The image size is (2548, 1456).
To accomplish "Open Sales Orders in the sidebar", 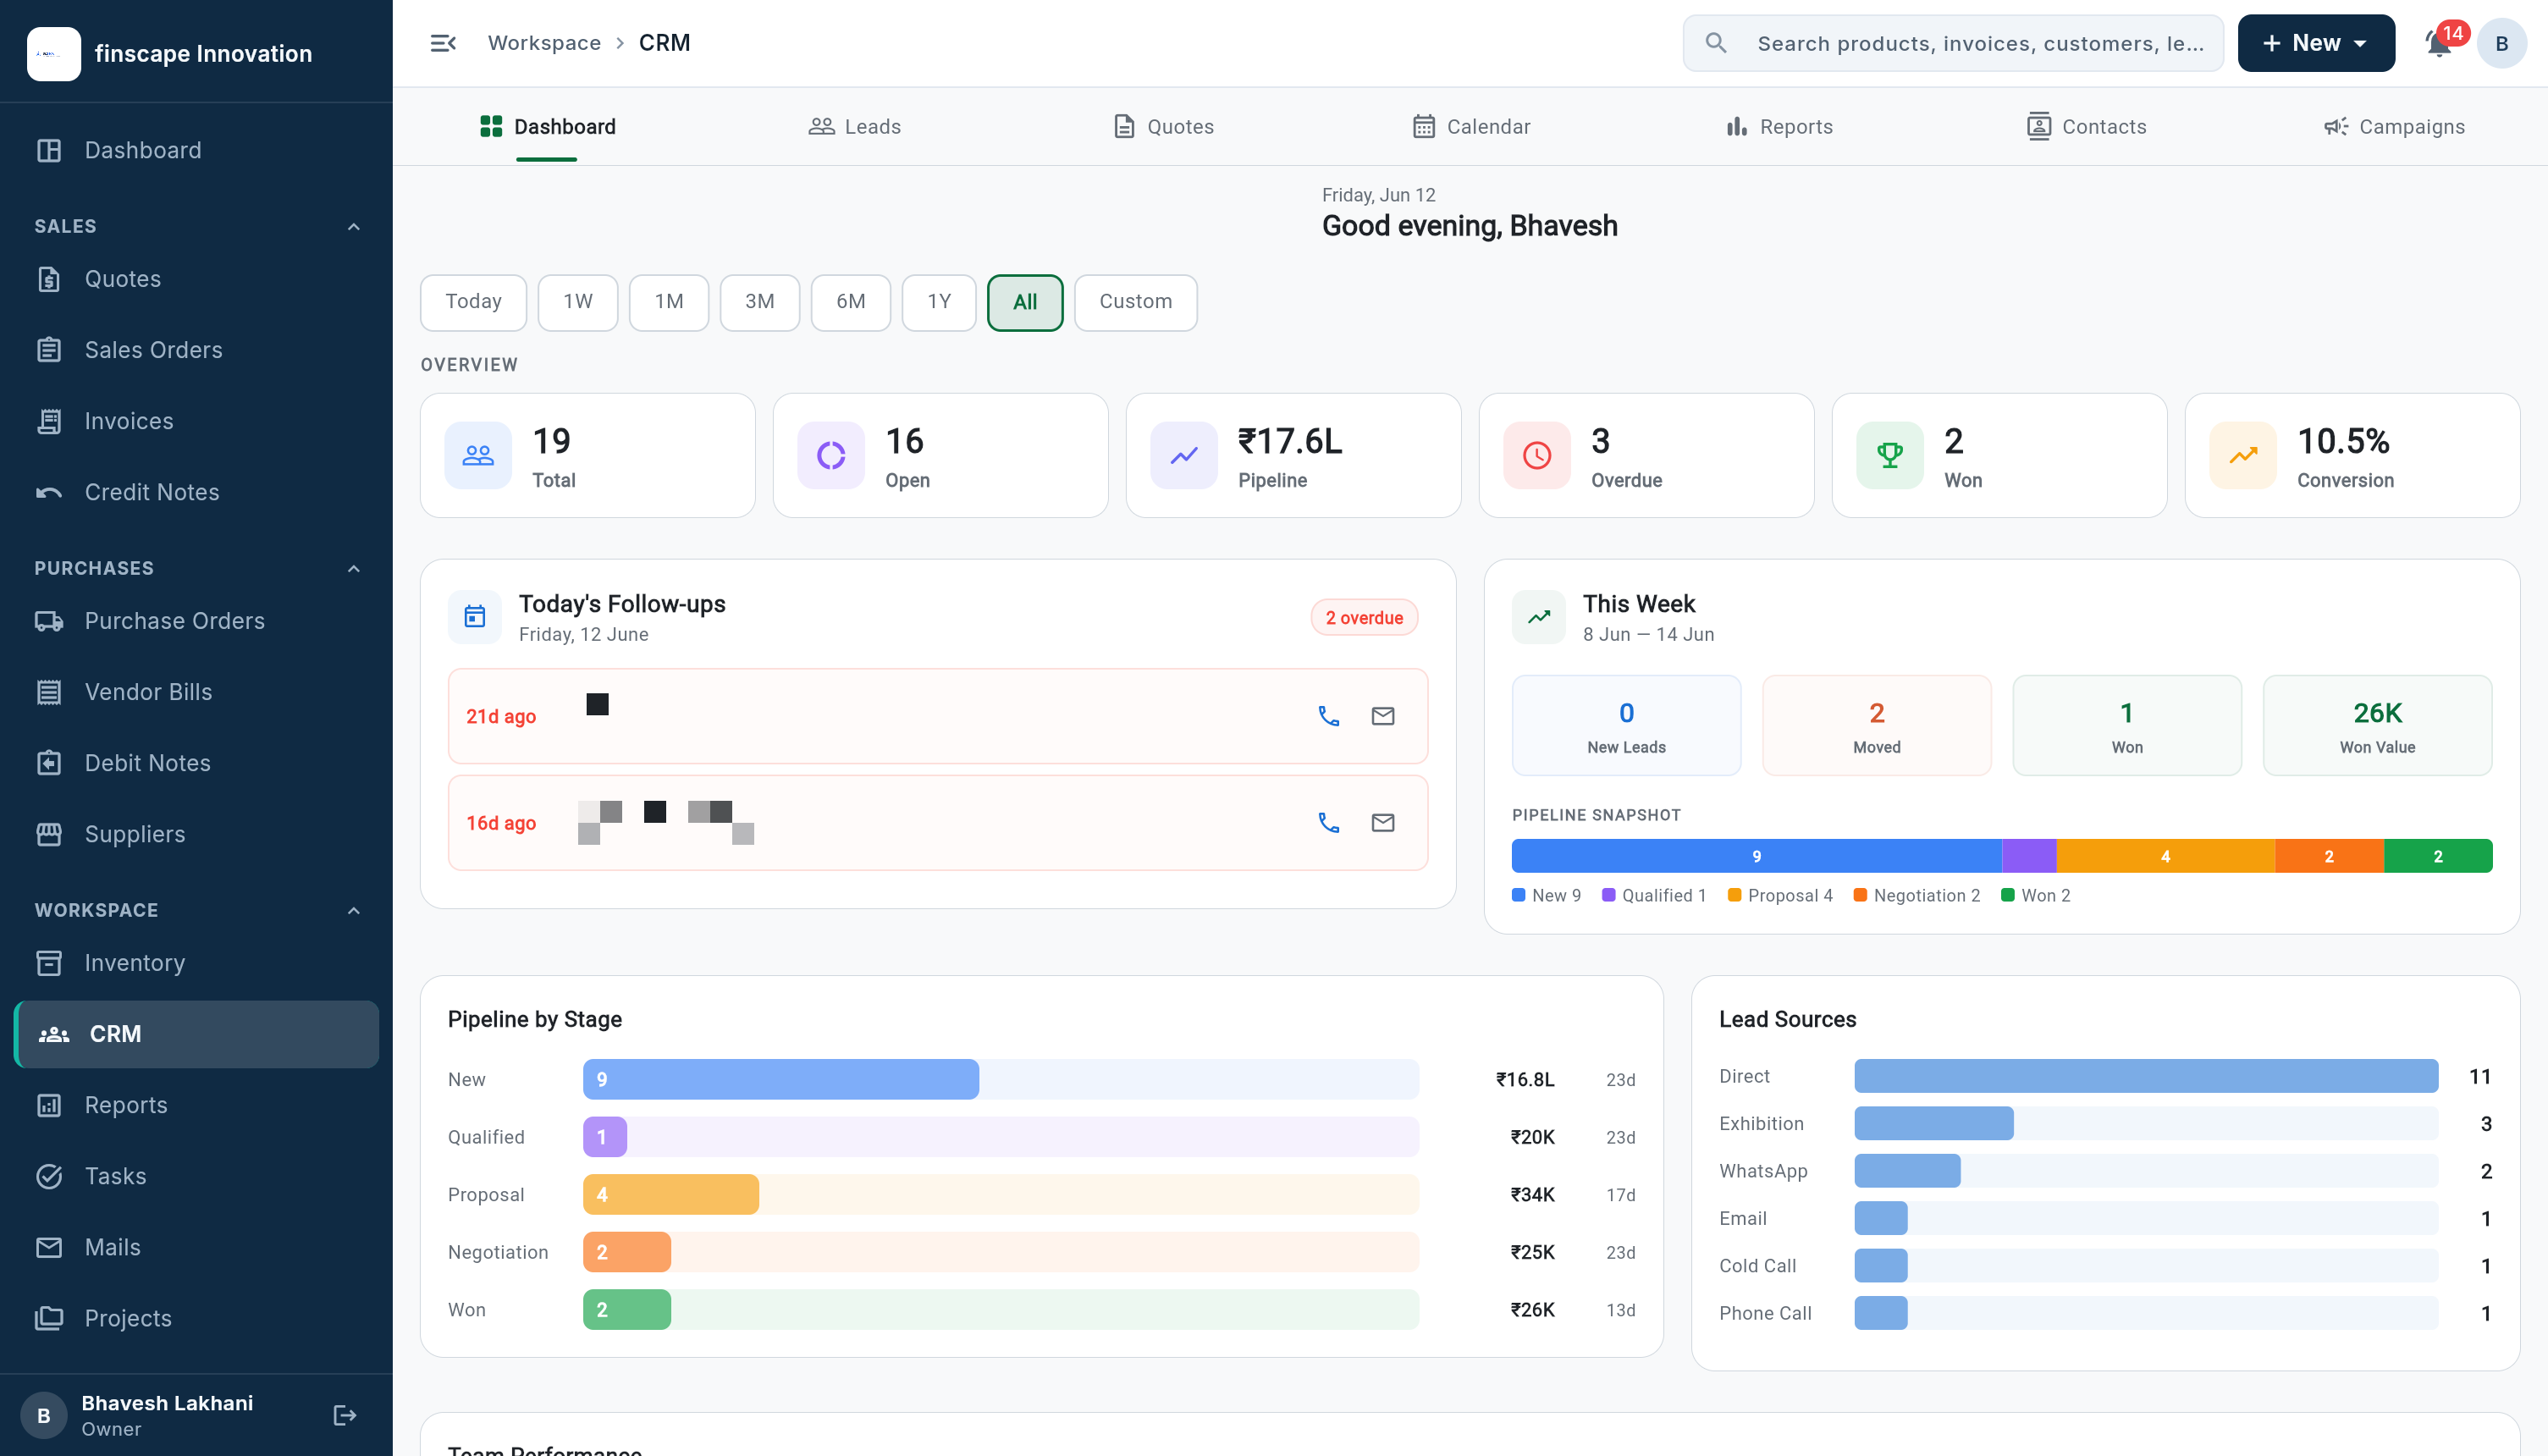I will tap(196, 350).
